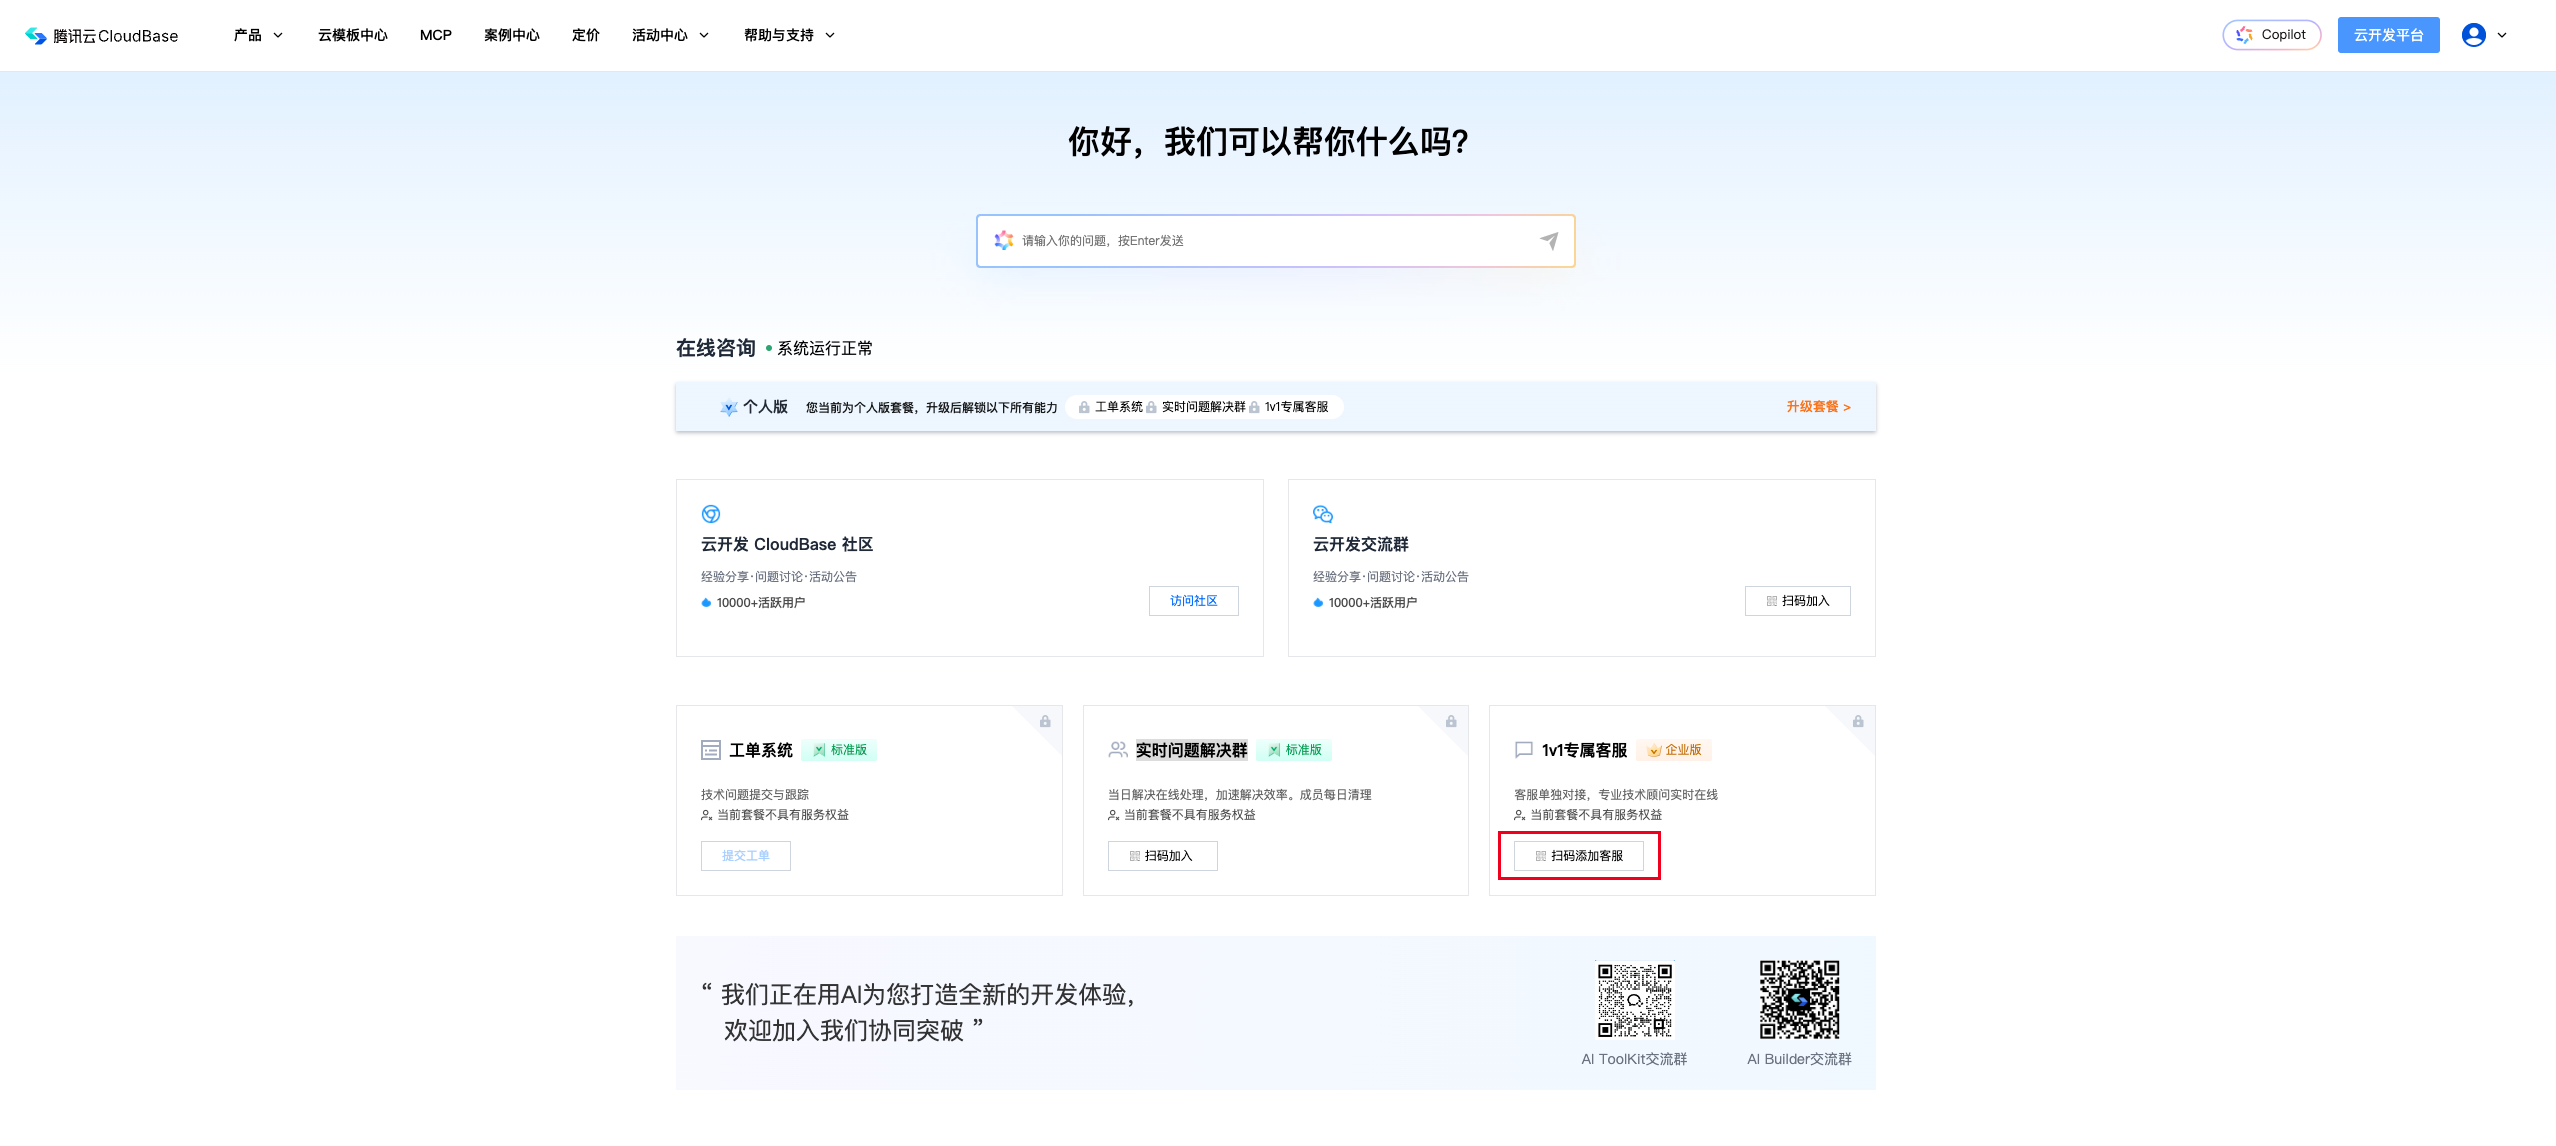2556x1146 pixels.
Task: Click the 访问社区 button
Action: coord(1193,601)
